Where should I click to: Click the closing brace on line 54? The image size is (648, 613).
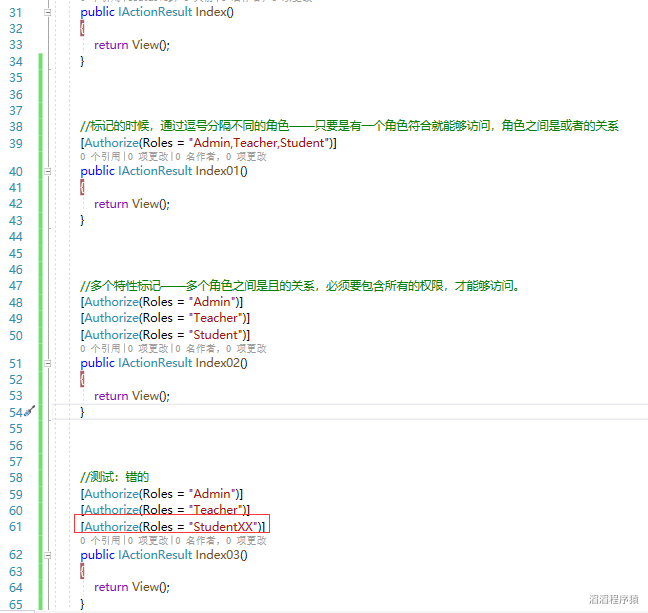point(82,412)
